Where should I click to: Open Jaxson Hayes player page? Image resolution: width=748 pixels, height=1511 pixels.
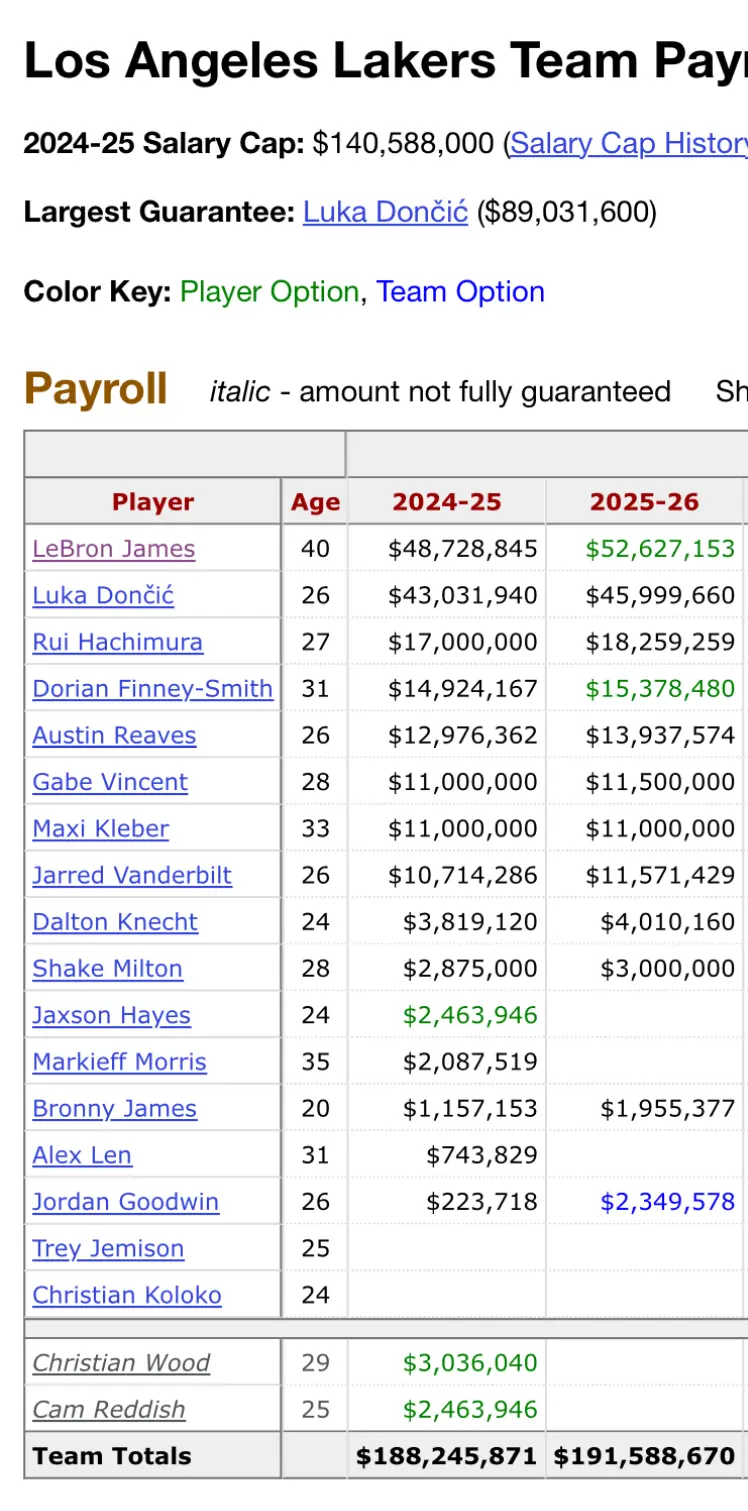coord(111,1016)
